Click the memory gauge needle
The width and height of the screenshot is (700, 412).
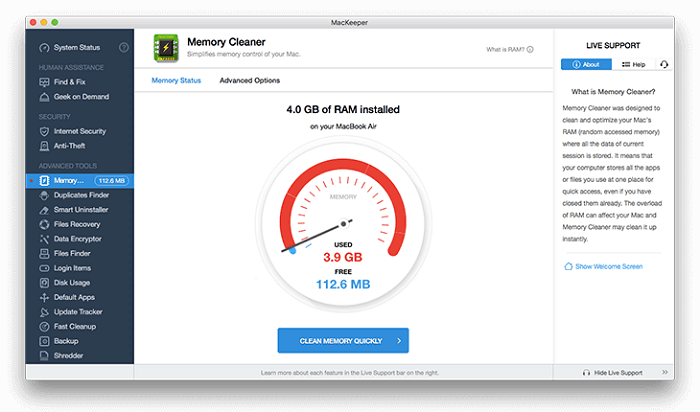[317, 236]
